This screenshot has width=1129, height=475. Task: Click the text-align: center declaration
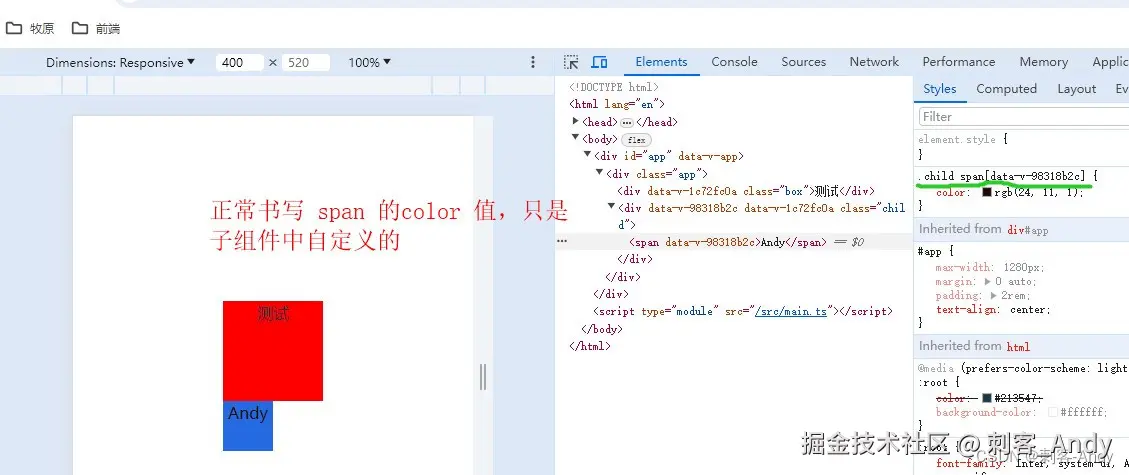993,309
